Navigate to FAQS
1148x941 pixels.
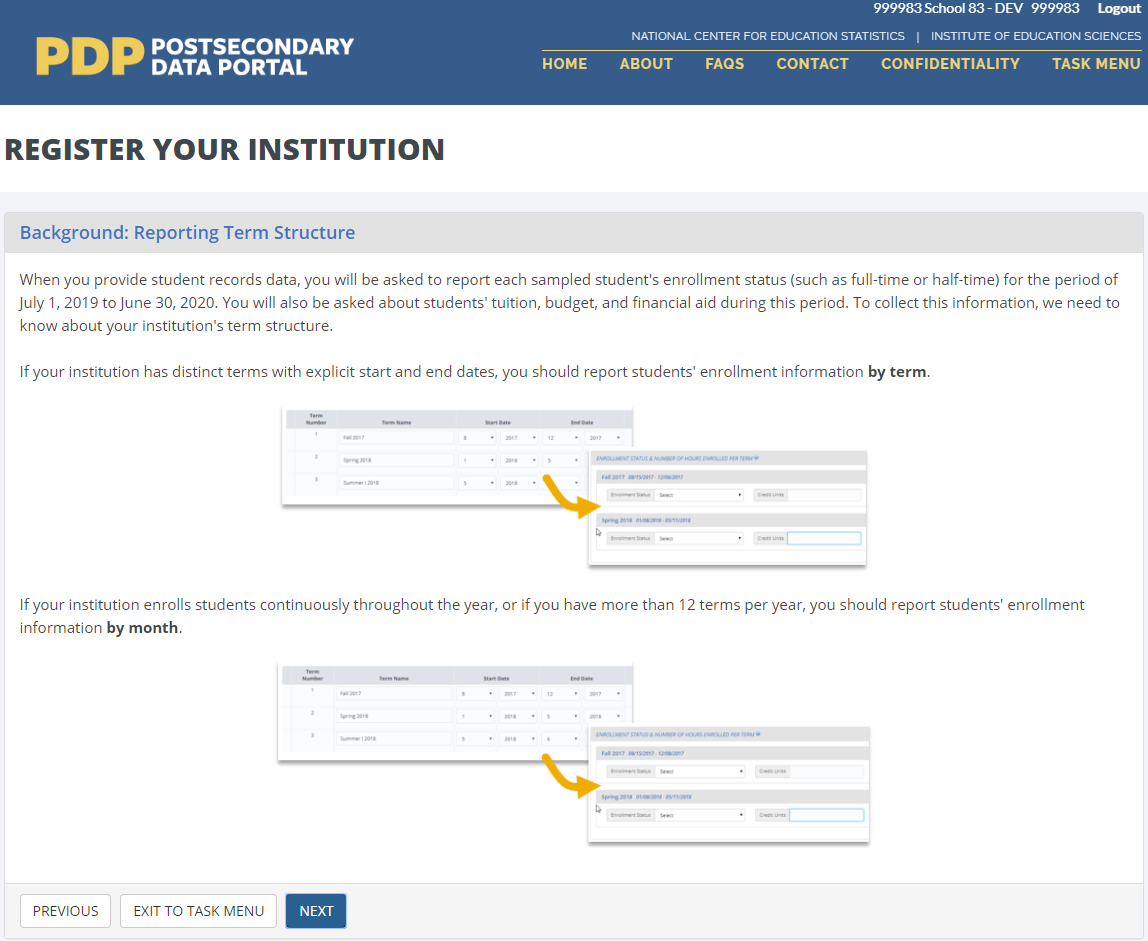click(x=724, y=64)
